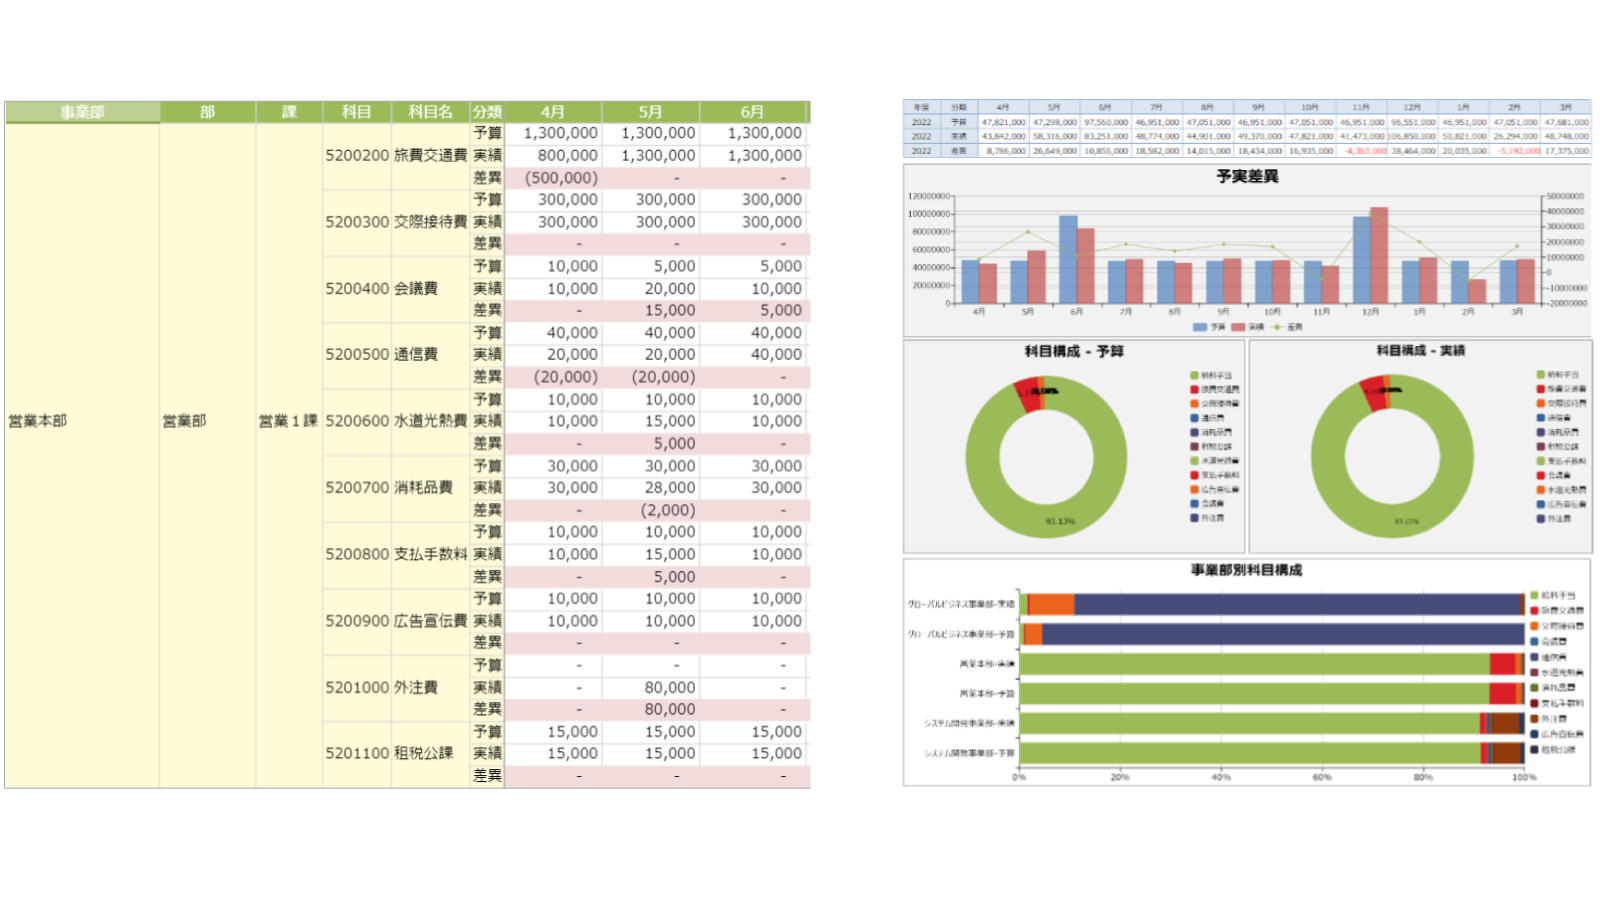Click the orange segment in the topmost stacked bar
1600x900 pixels.
(1051, 604)
